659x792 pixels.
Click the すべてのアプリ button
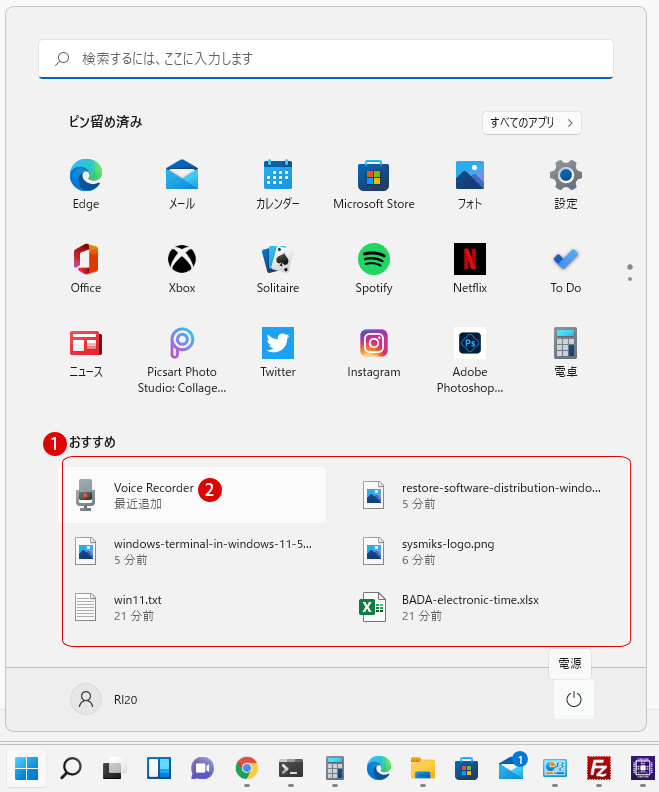click(x=532, y=123)
